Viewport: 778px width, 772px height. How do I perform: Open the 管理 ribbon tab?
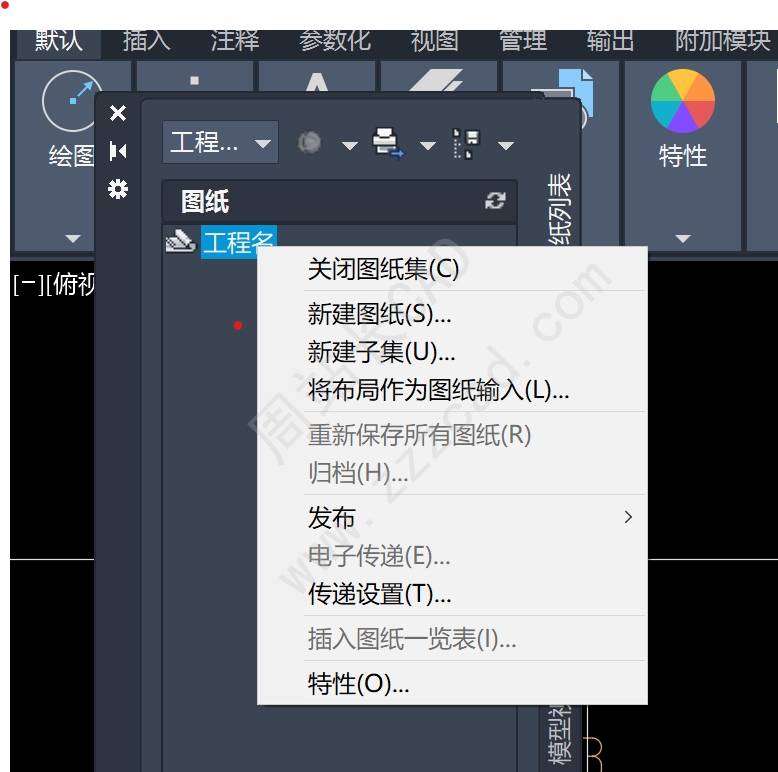(x=523, y=41)
